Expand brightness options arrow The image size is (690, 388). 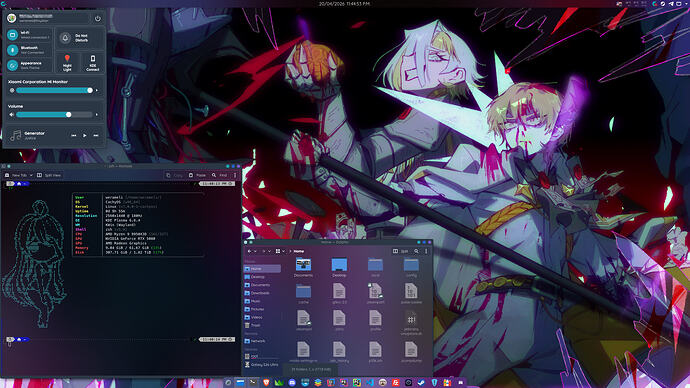[97, 90]
